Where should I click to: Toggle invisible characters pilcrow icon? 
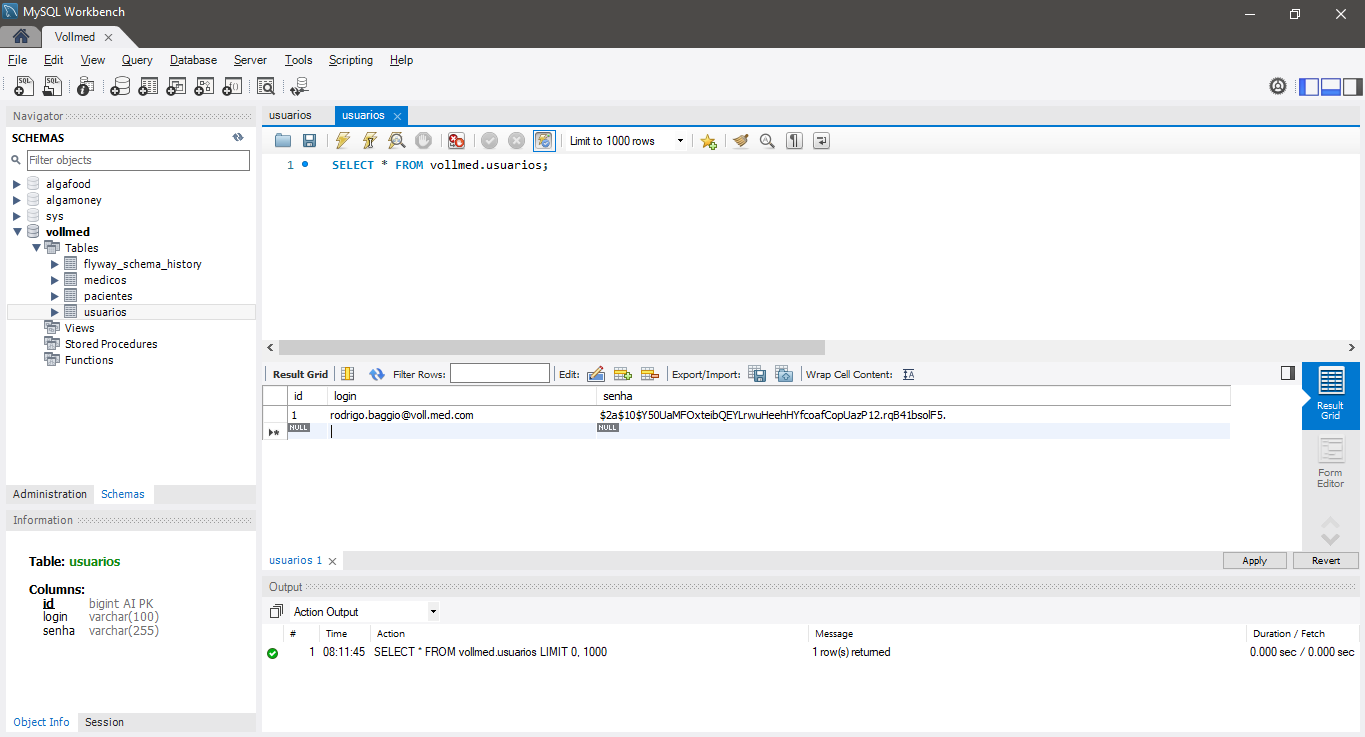(794, 141)
